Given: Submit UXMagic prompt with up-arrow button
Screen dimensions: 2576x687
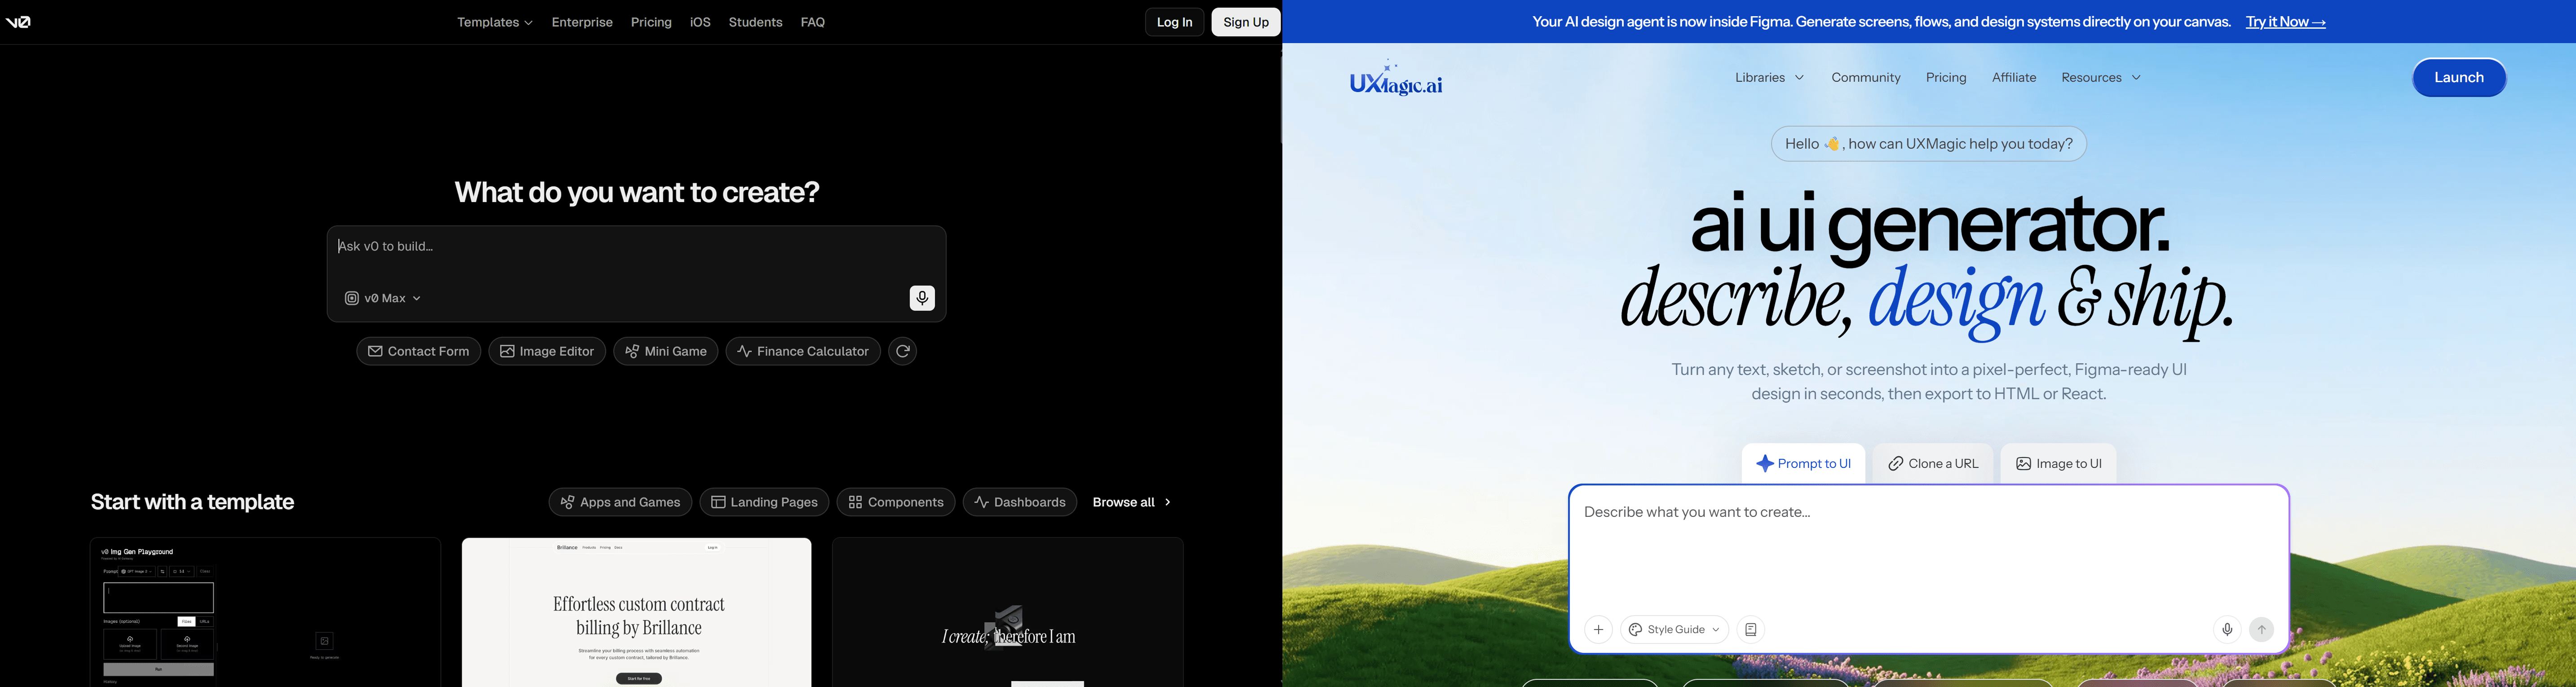Looking at the screenshot, I should (x=2261, y=630).
